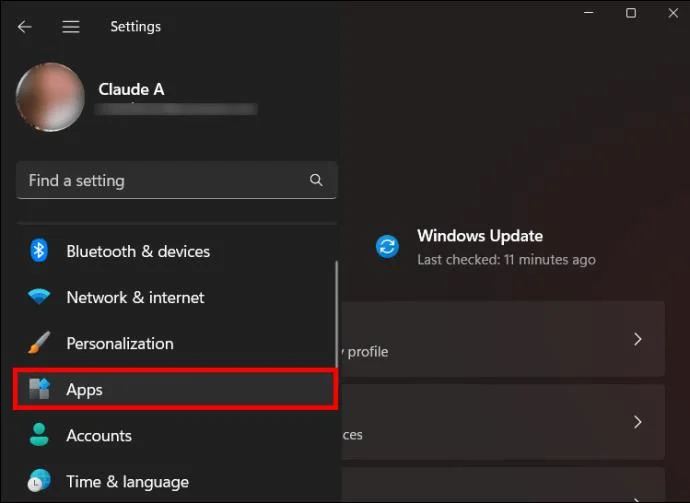
Task: Click the Personalization paintbrush icon
Action: 39,343
